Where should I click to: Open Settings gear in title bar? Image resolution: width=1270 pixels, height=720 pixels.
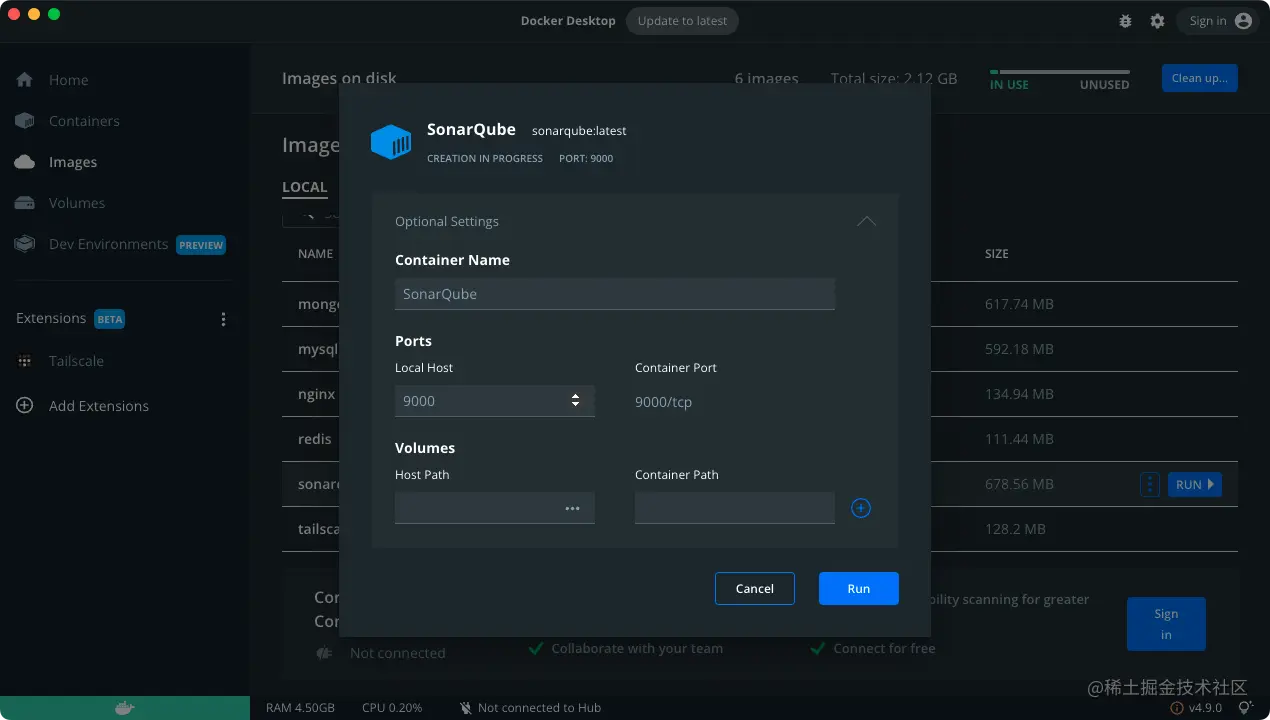(x=1157, y=21)
